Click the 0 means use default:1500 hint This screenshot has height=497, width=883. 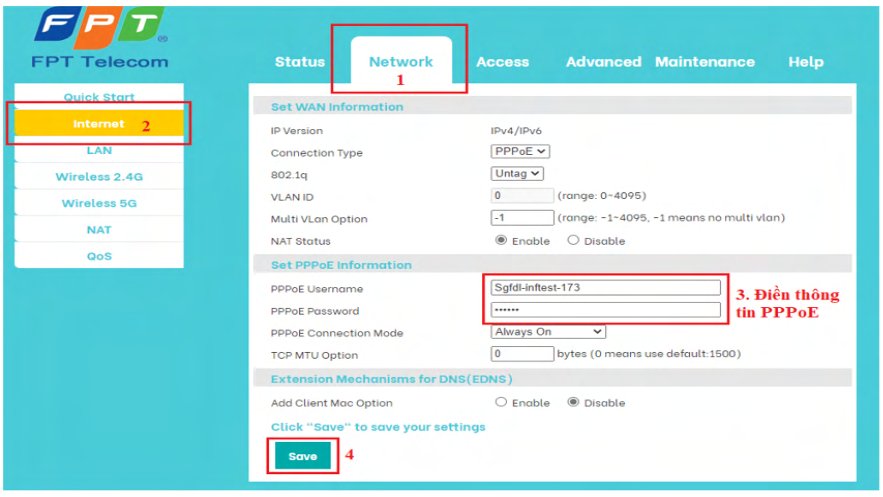point(649,354)
